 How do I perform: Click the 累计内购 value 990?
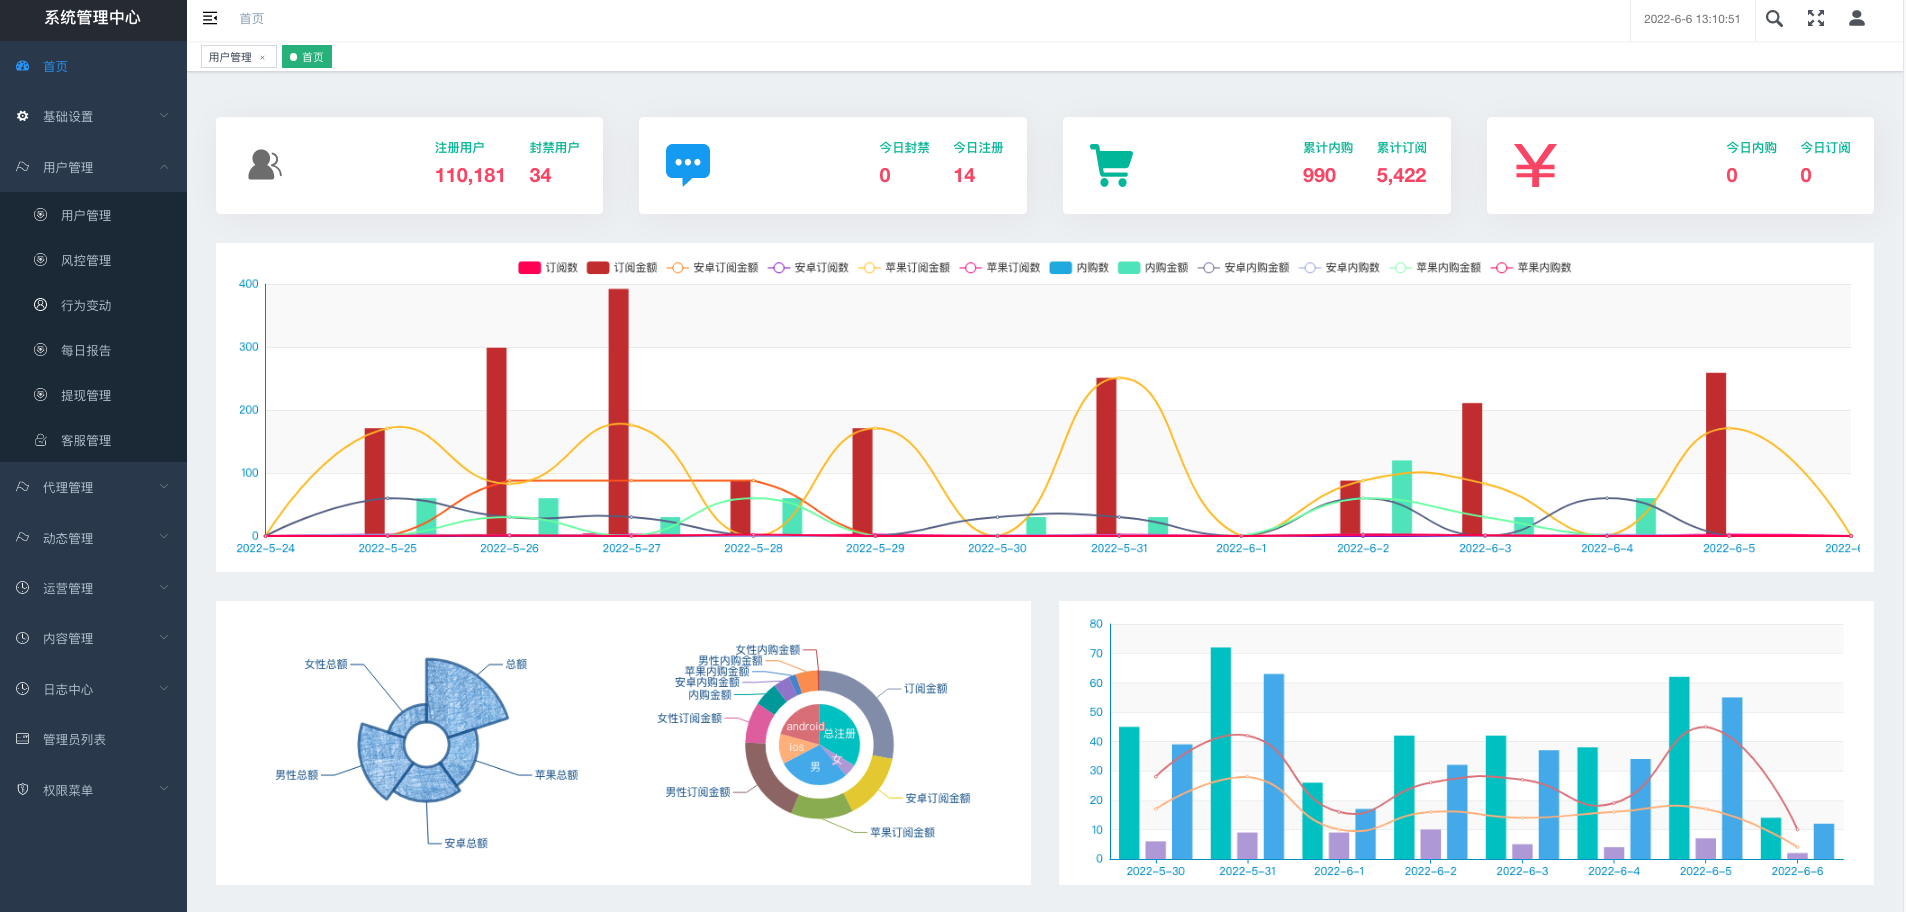1319,176
